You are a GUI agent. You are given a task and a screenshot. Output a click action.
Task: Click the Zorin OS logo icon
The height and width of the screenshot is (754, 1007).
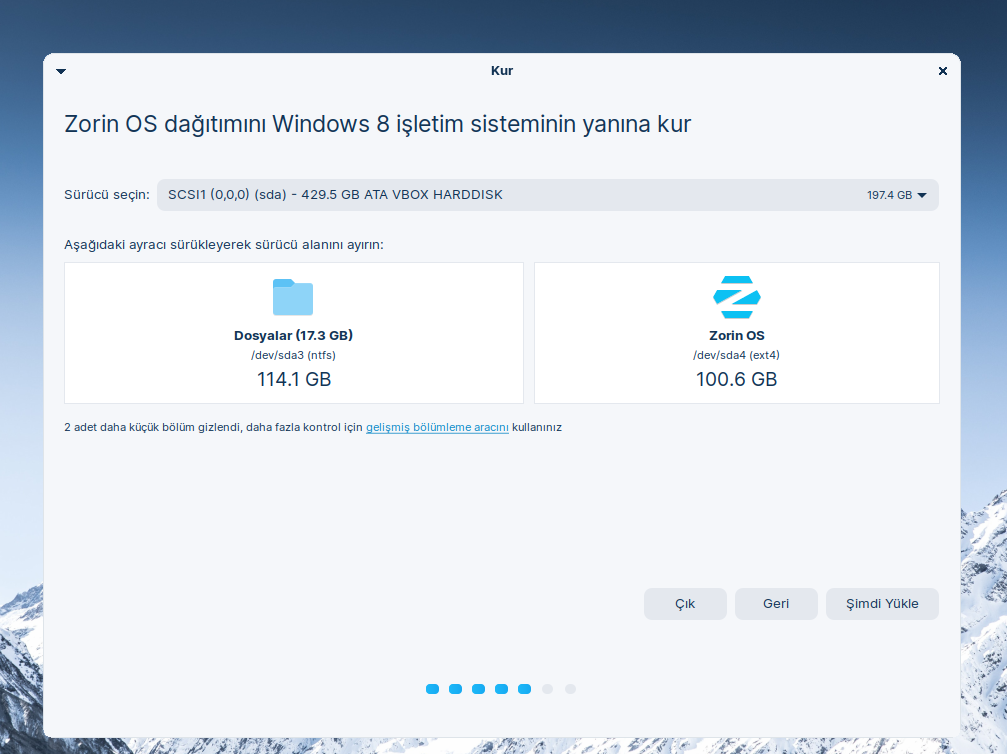pos(737,297)
